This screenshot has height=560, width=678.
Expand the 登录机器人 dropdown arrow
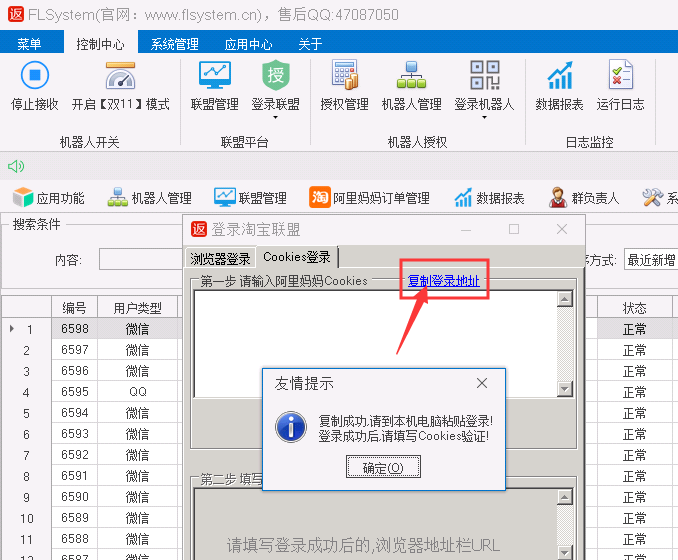[x=484, y=117]
